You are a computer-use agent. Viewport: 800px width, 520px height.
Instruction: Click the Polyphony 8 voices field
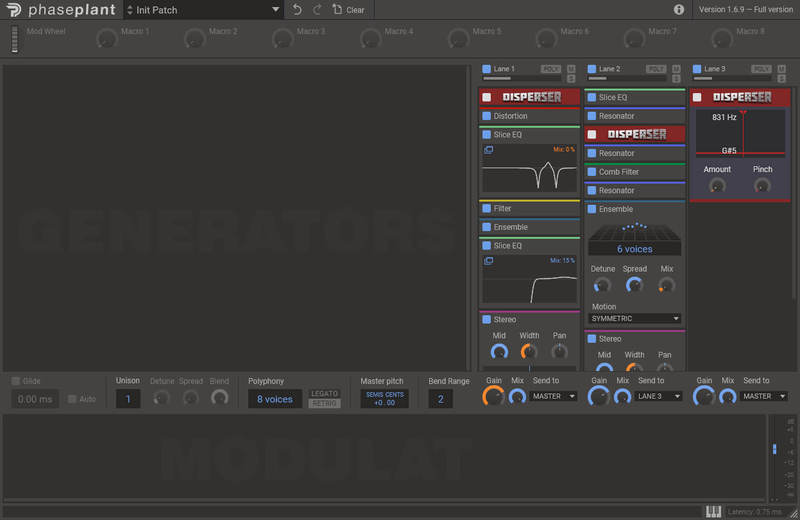(x=275, y=399)
